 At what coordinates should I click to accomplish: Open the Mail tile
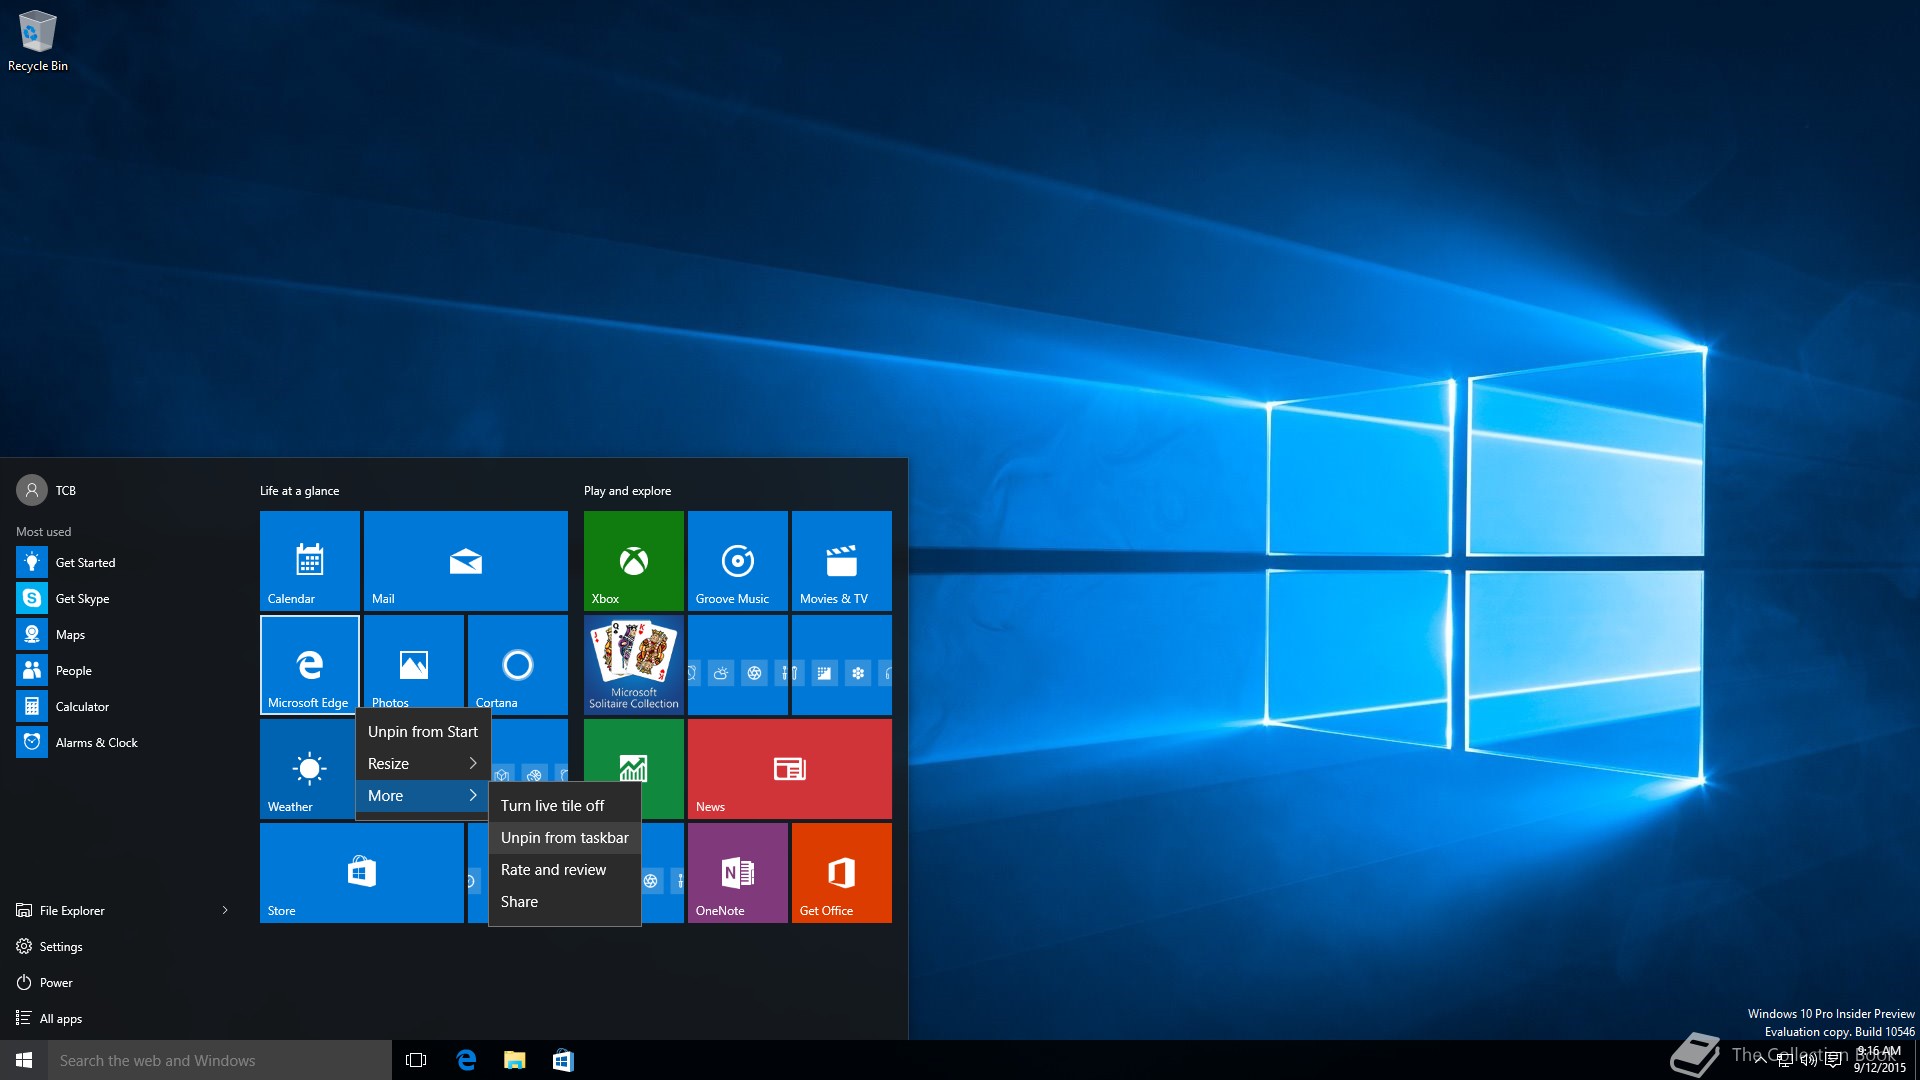coord(466,561)
